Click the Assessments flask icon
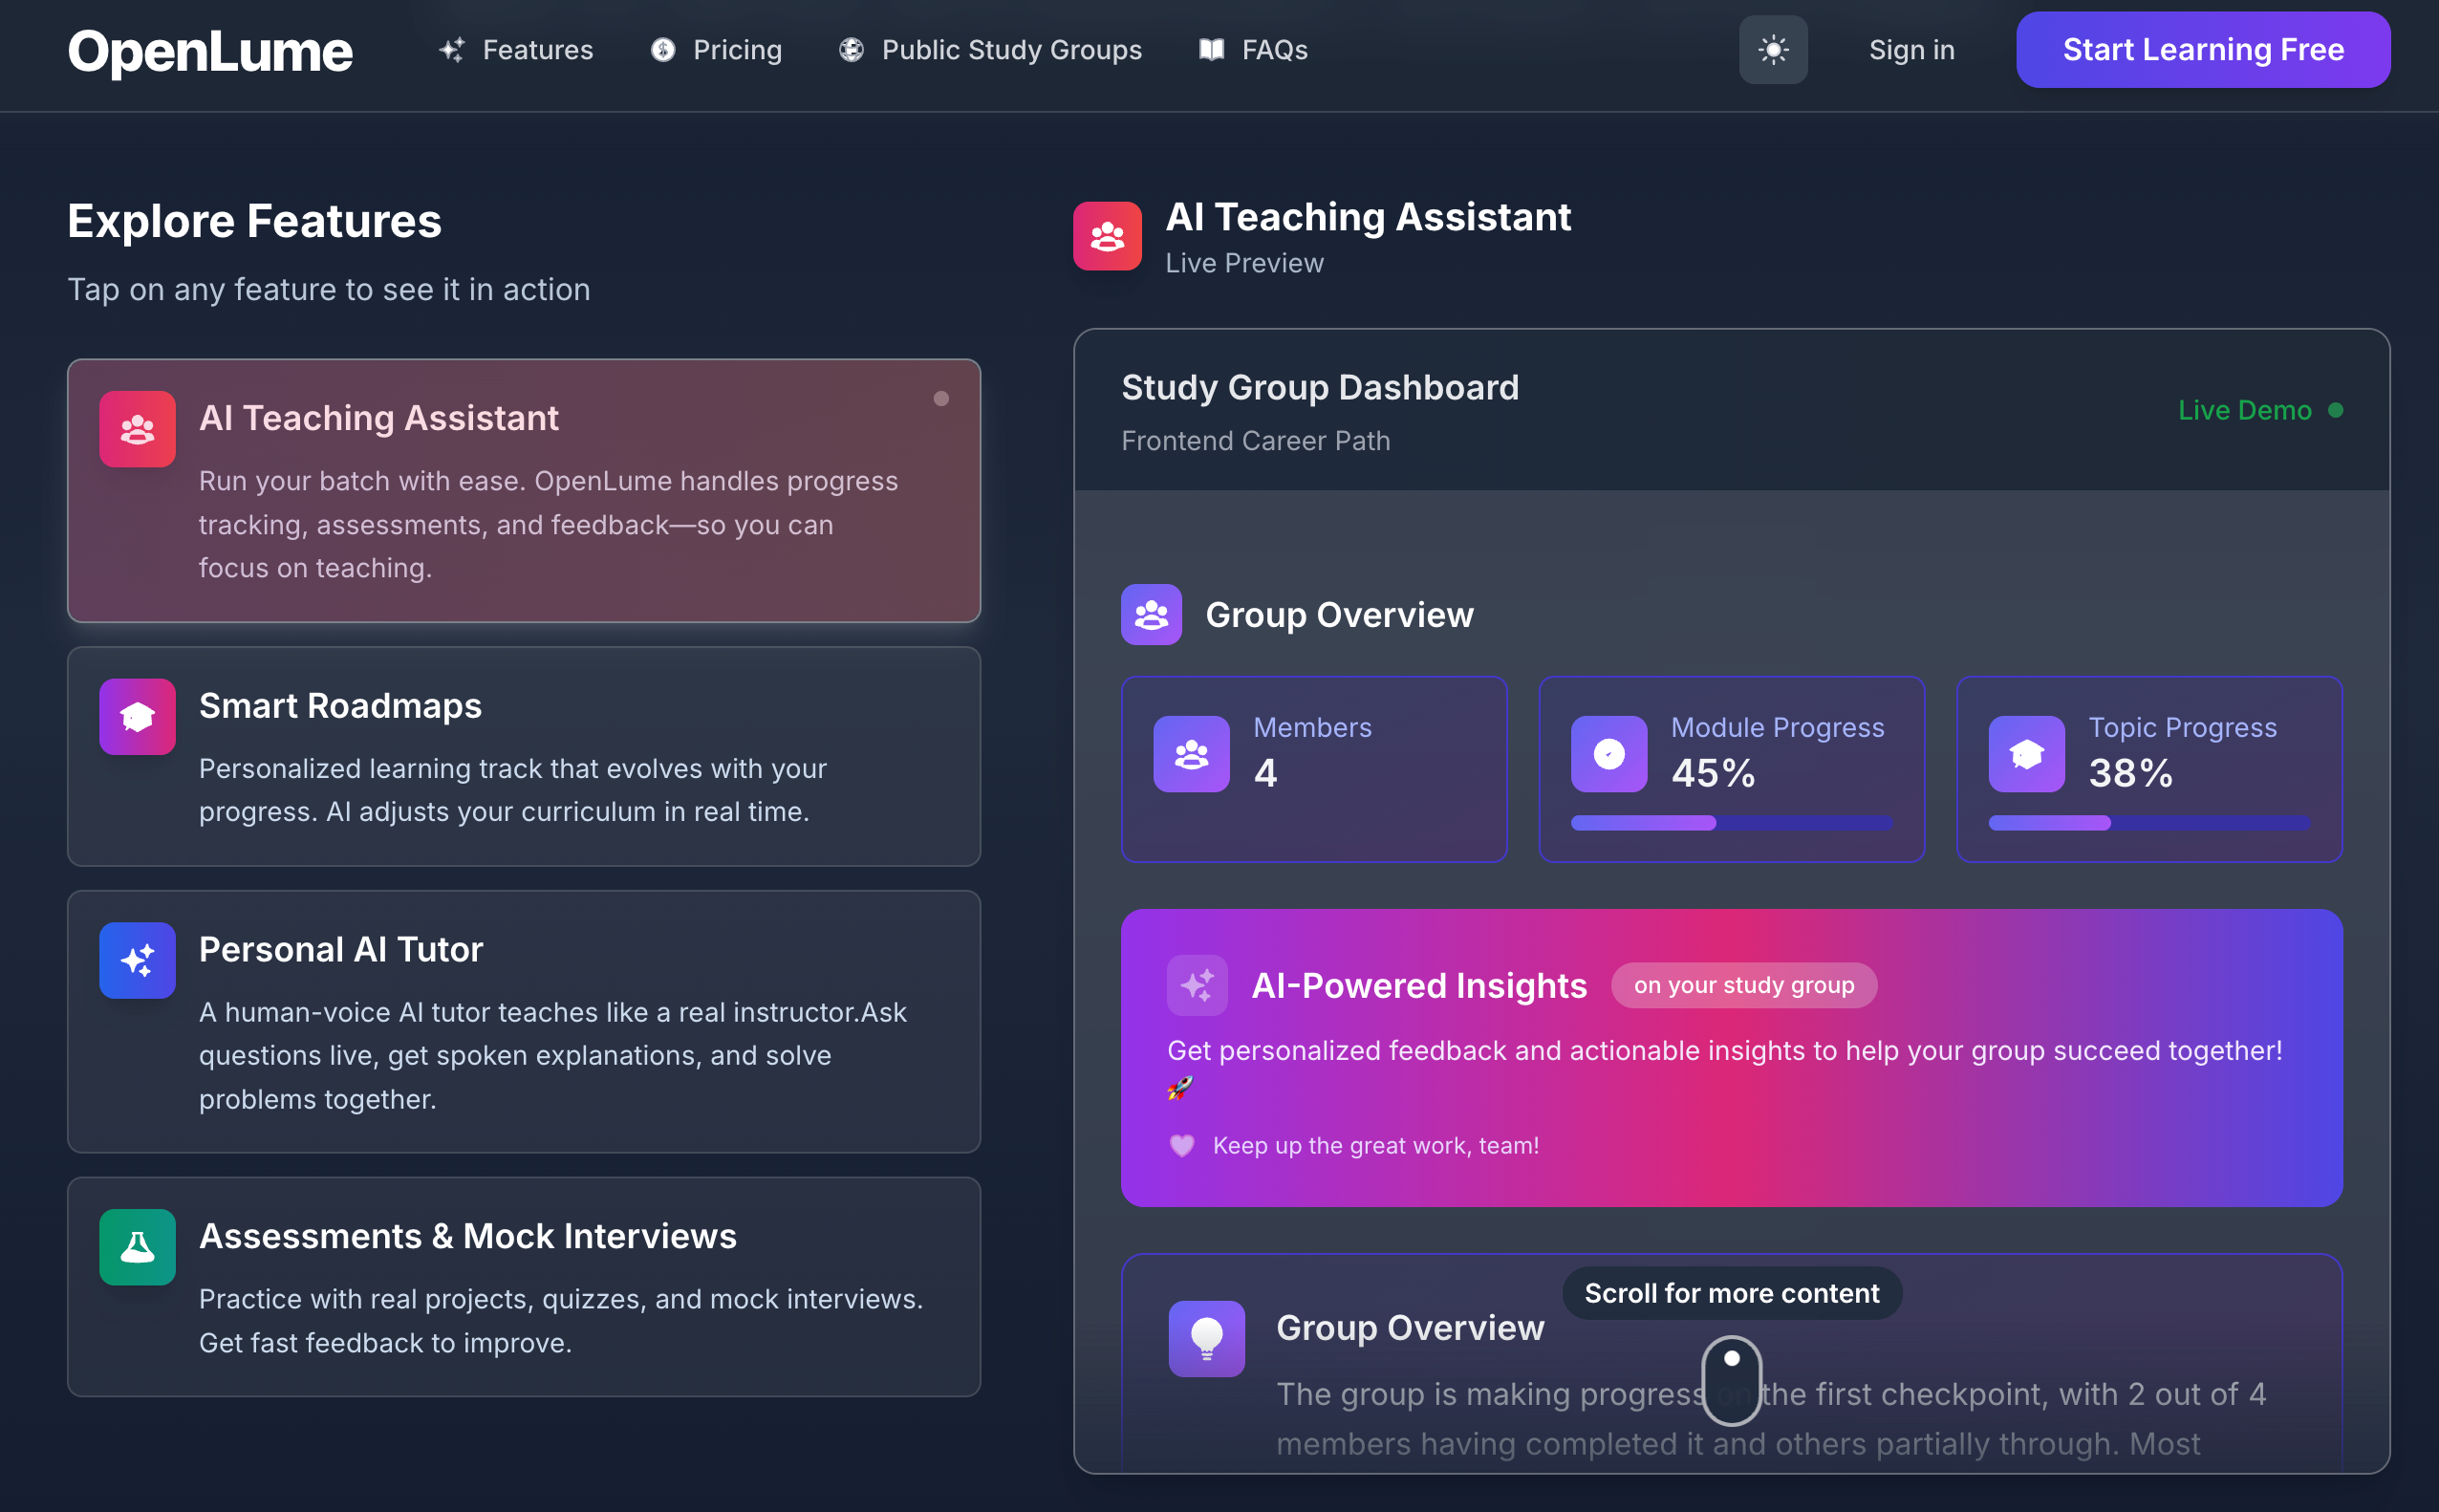 coord(137,1247)
